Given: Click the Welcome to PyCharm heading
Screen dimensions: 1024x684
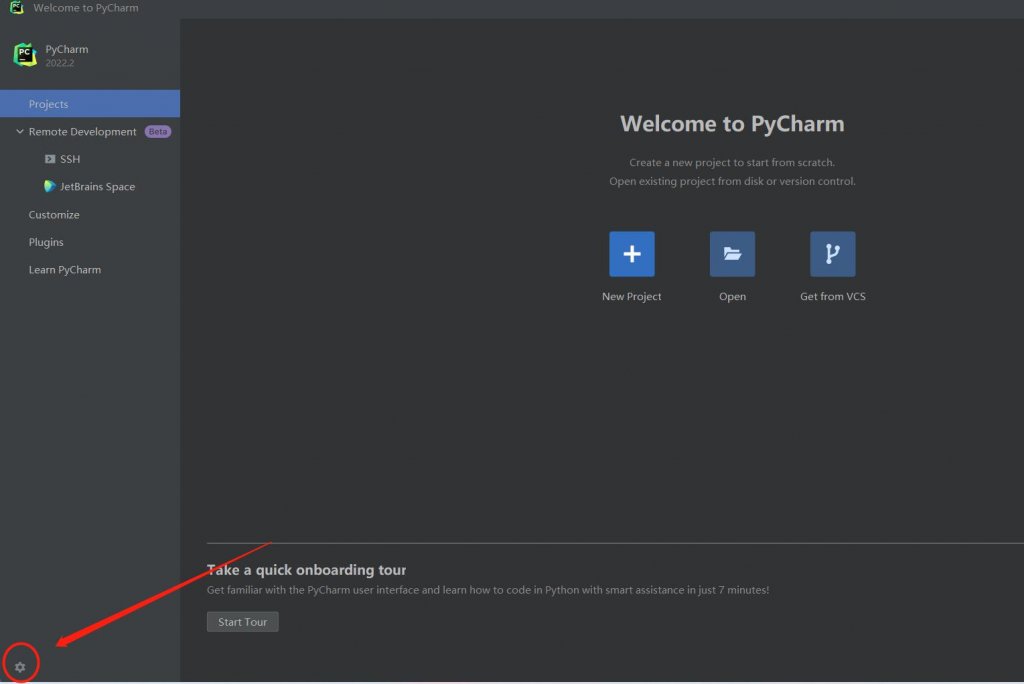Looking at the screenshot, I should (x=732, y=123).
